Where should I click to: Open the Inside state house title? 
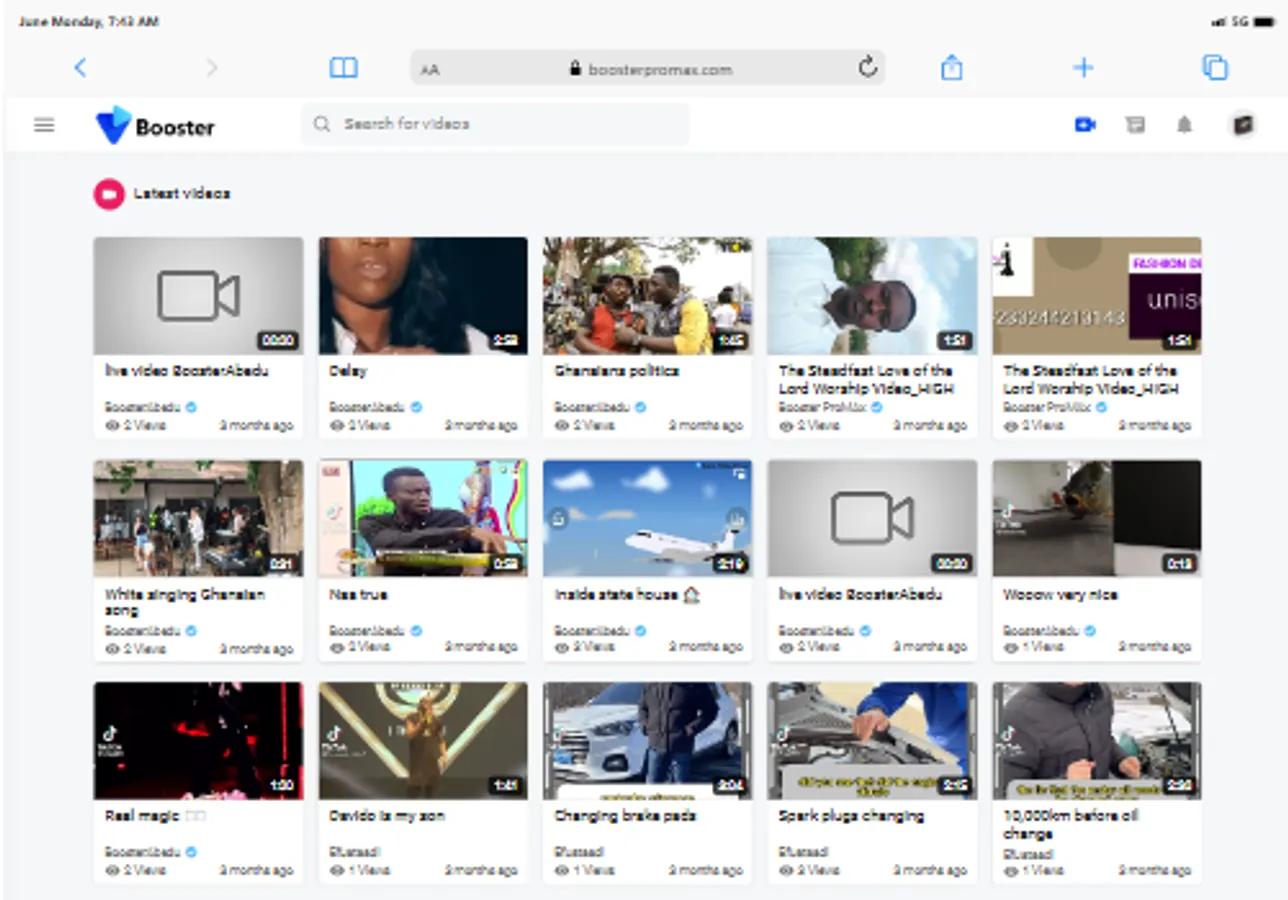[627, 595]
